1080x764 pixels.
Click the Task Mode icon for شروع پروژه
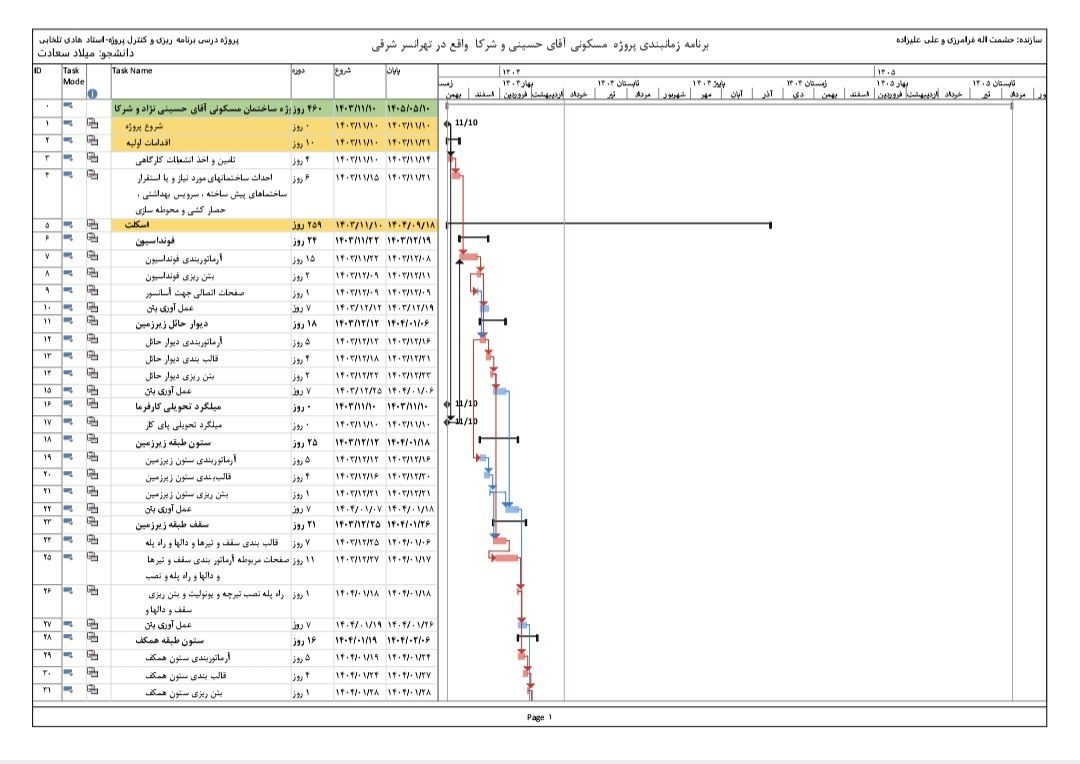69,125
